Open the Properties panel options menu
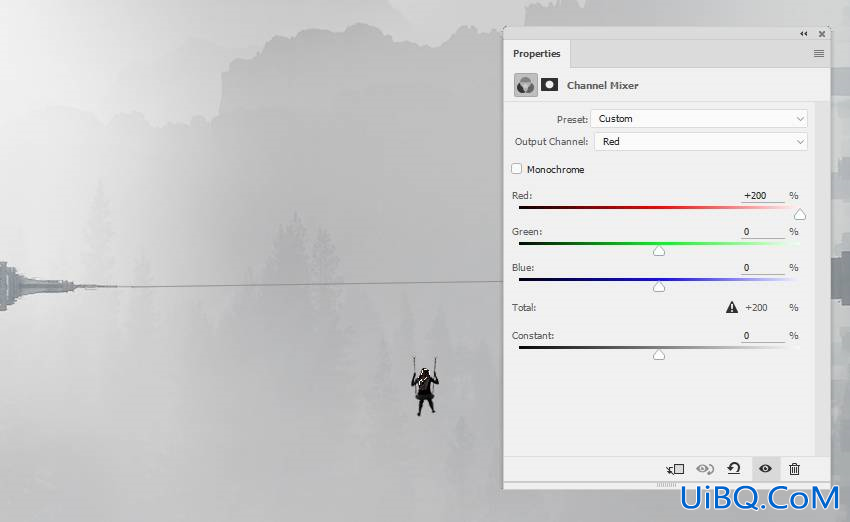Viewport: 850px width, 522px height. pyautogui.click(x=819, y=54)
